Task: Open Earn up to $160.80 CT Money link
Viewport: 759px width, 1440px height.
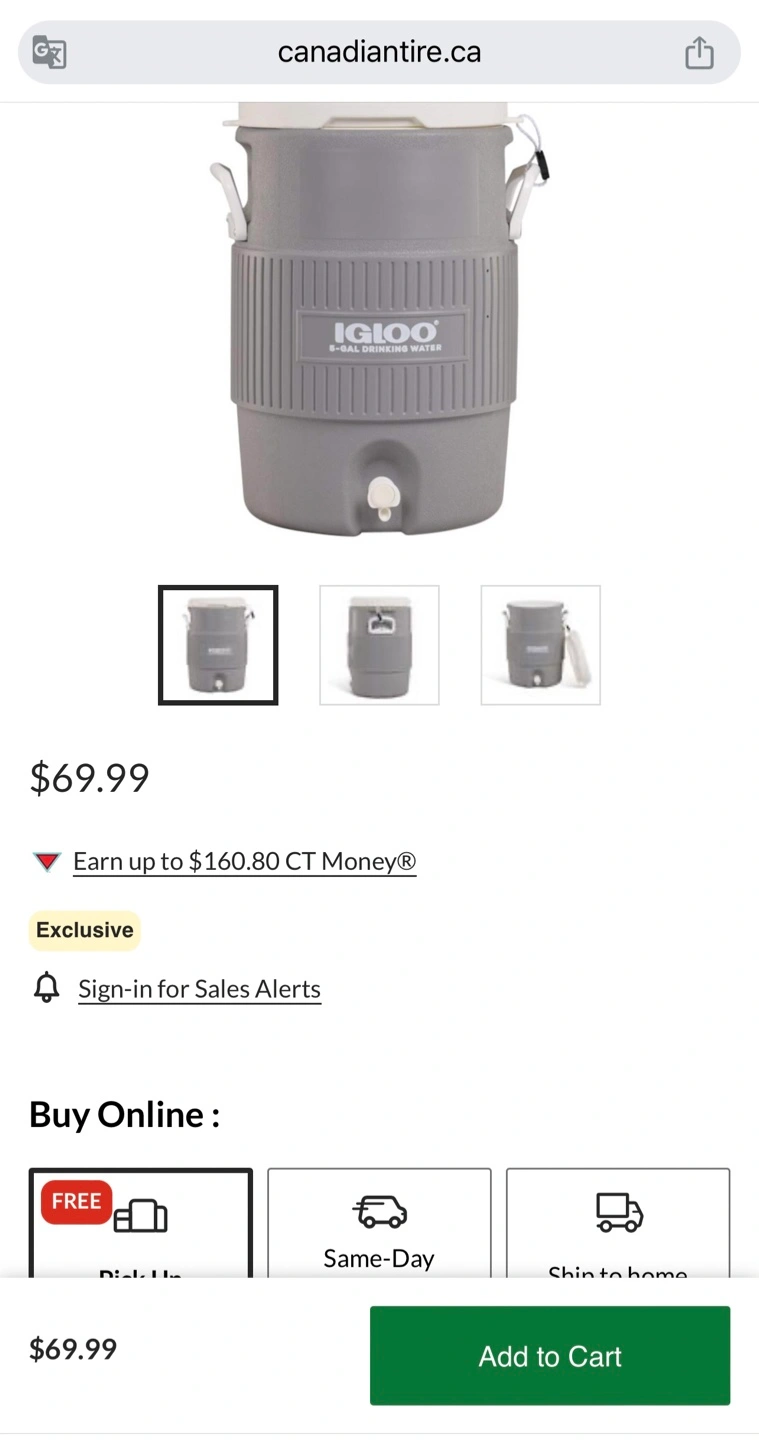Action: click(x=245, y=861)
